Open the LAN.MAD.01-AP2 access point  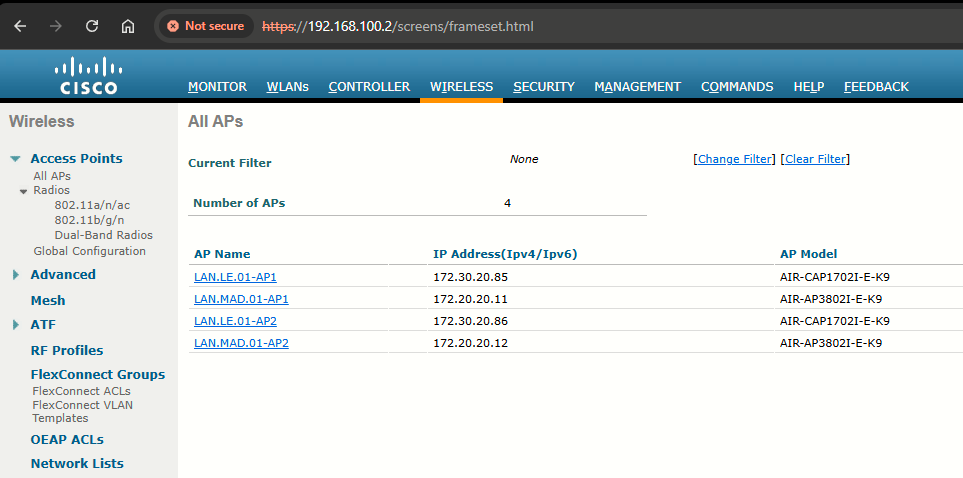(241, 343)
